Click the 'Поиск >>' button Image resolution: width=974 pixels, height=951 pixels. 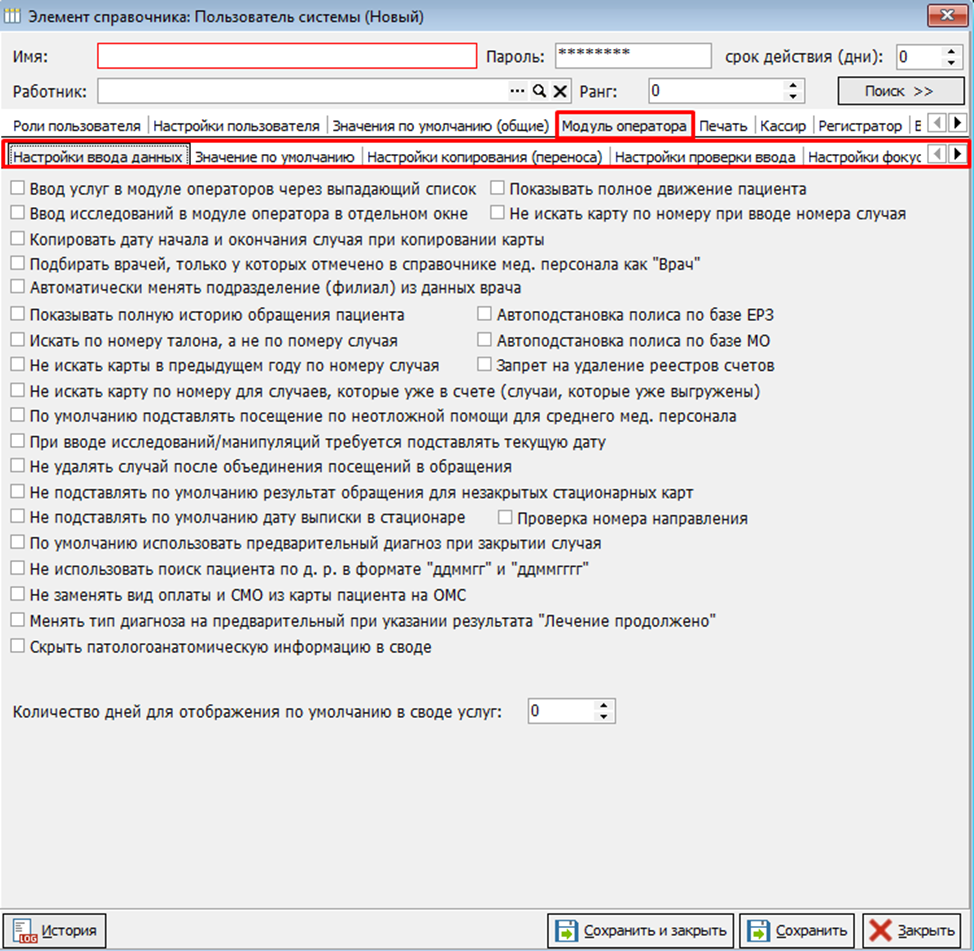pyautogui.click(x=900, y=91)
